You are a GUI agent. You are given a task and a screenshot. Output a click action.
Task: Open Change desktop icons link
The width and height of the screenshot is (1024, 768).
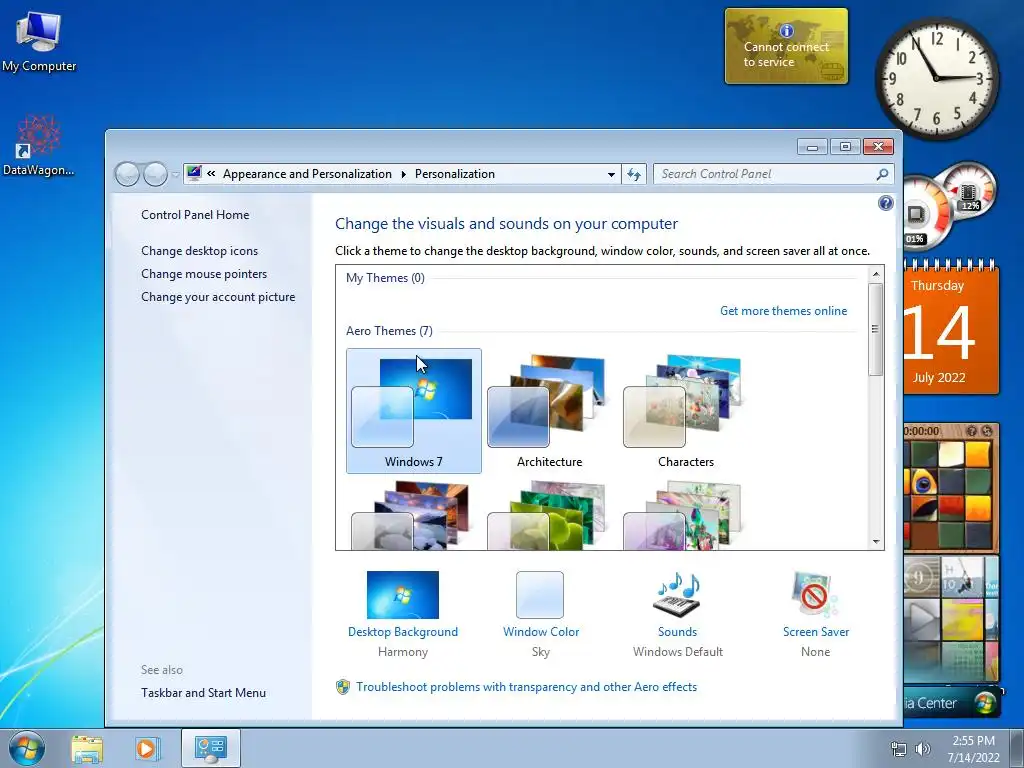click(199, 251)
